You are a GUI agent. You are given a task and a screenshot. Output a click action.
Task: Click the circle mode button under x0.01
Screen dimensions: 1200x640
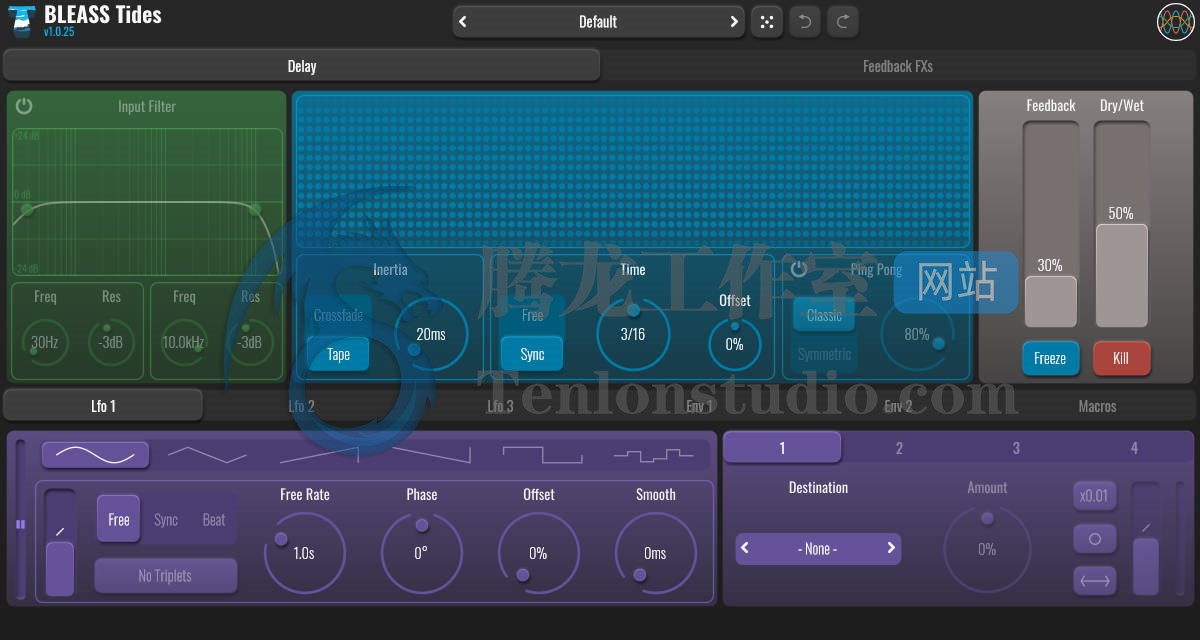pyautogui.click(x=1095, y=539)
